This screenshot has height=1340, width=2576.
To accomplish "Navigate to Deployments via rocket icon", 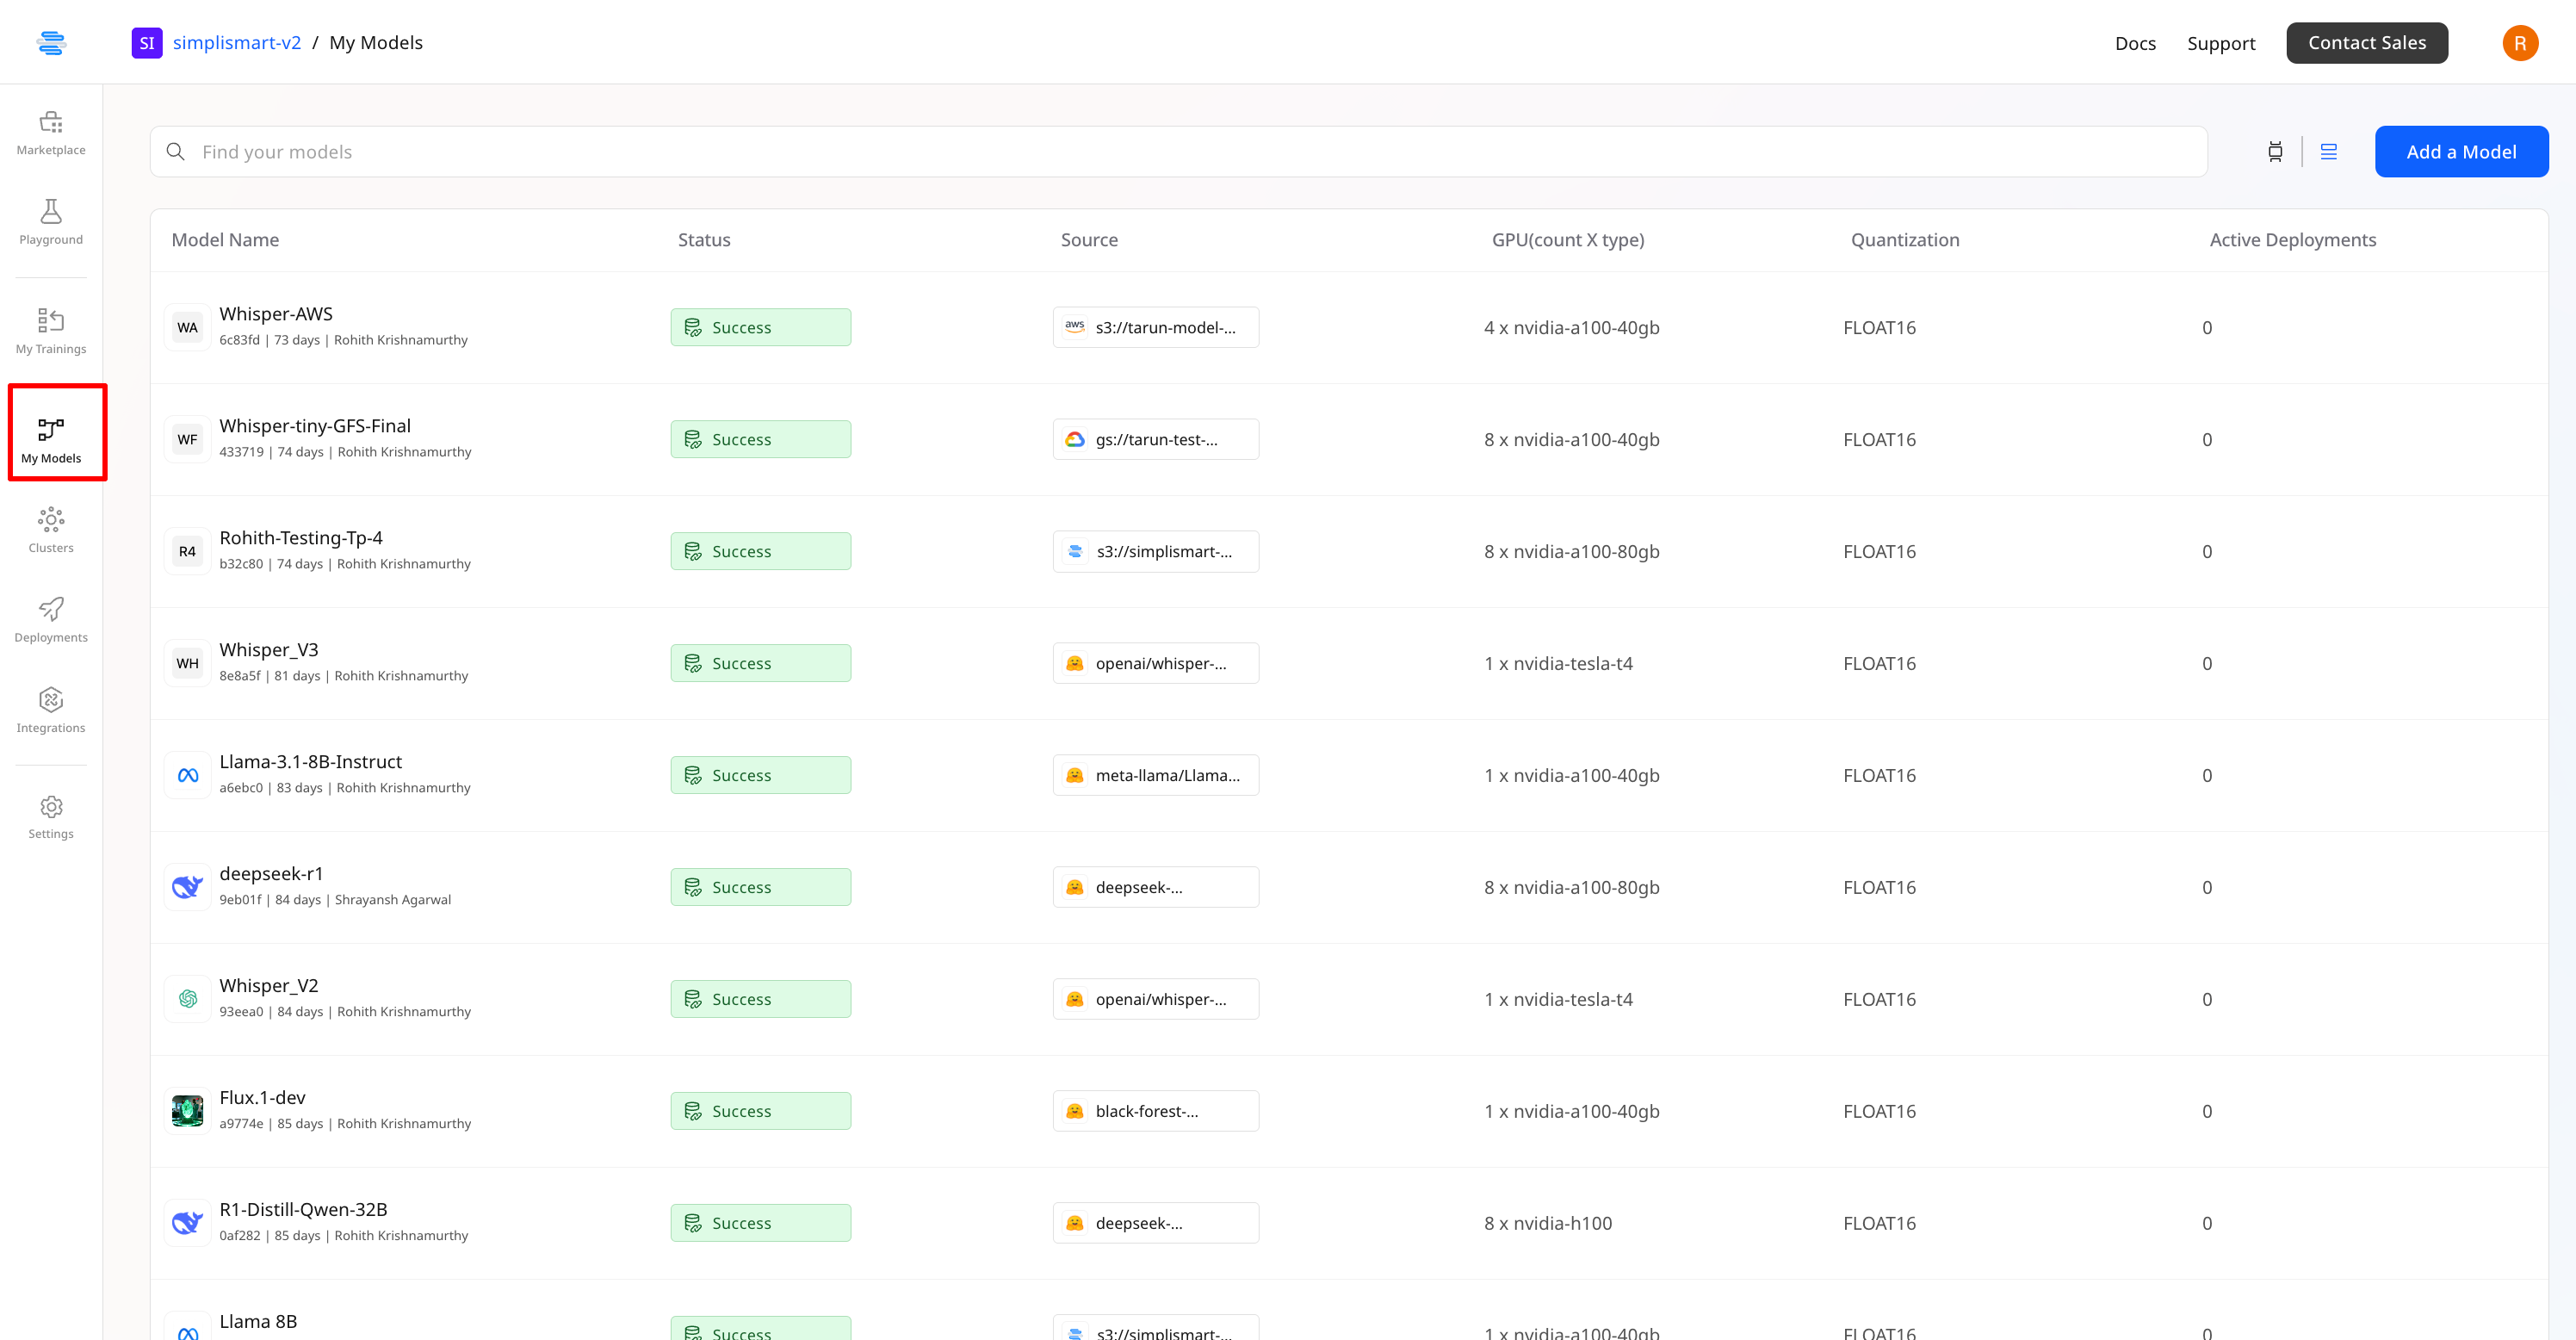I will click(51, 619).
